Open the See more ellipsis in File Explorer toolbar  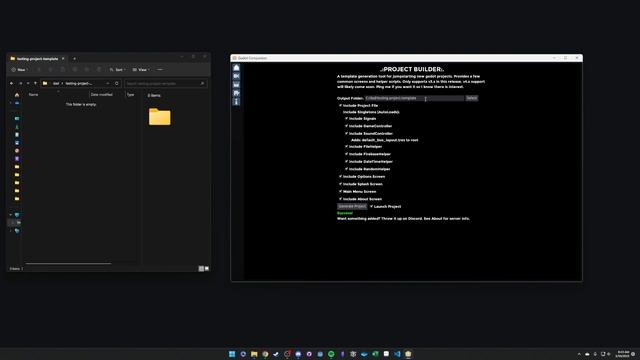tap(160, 70)
